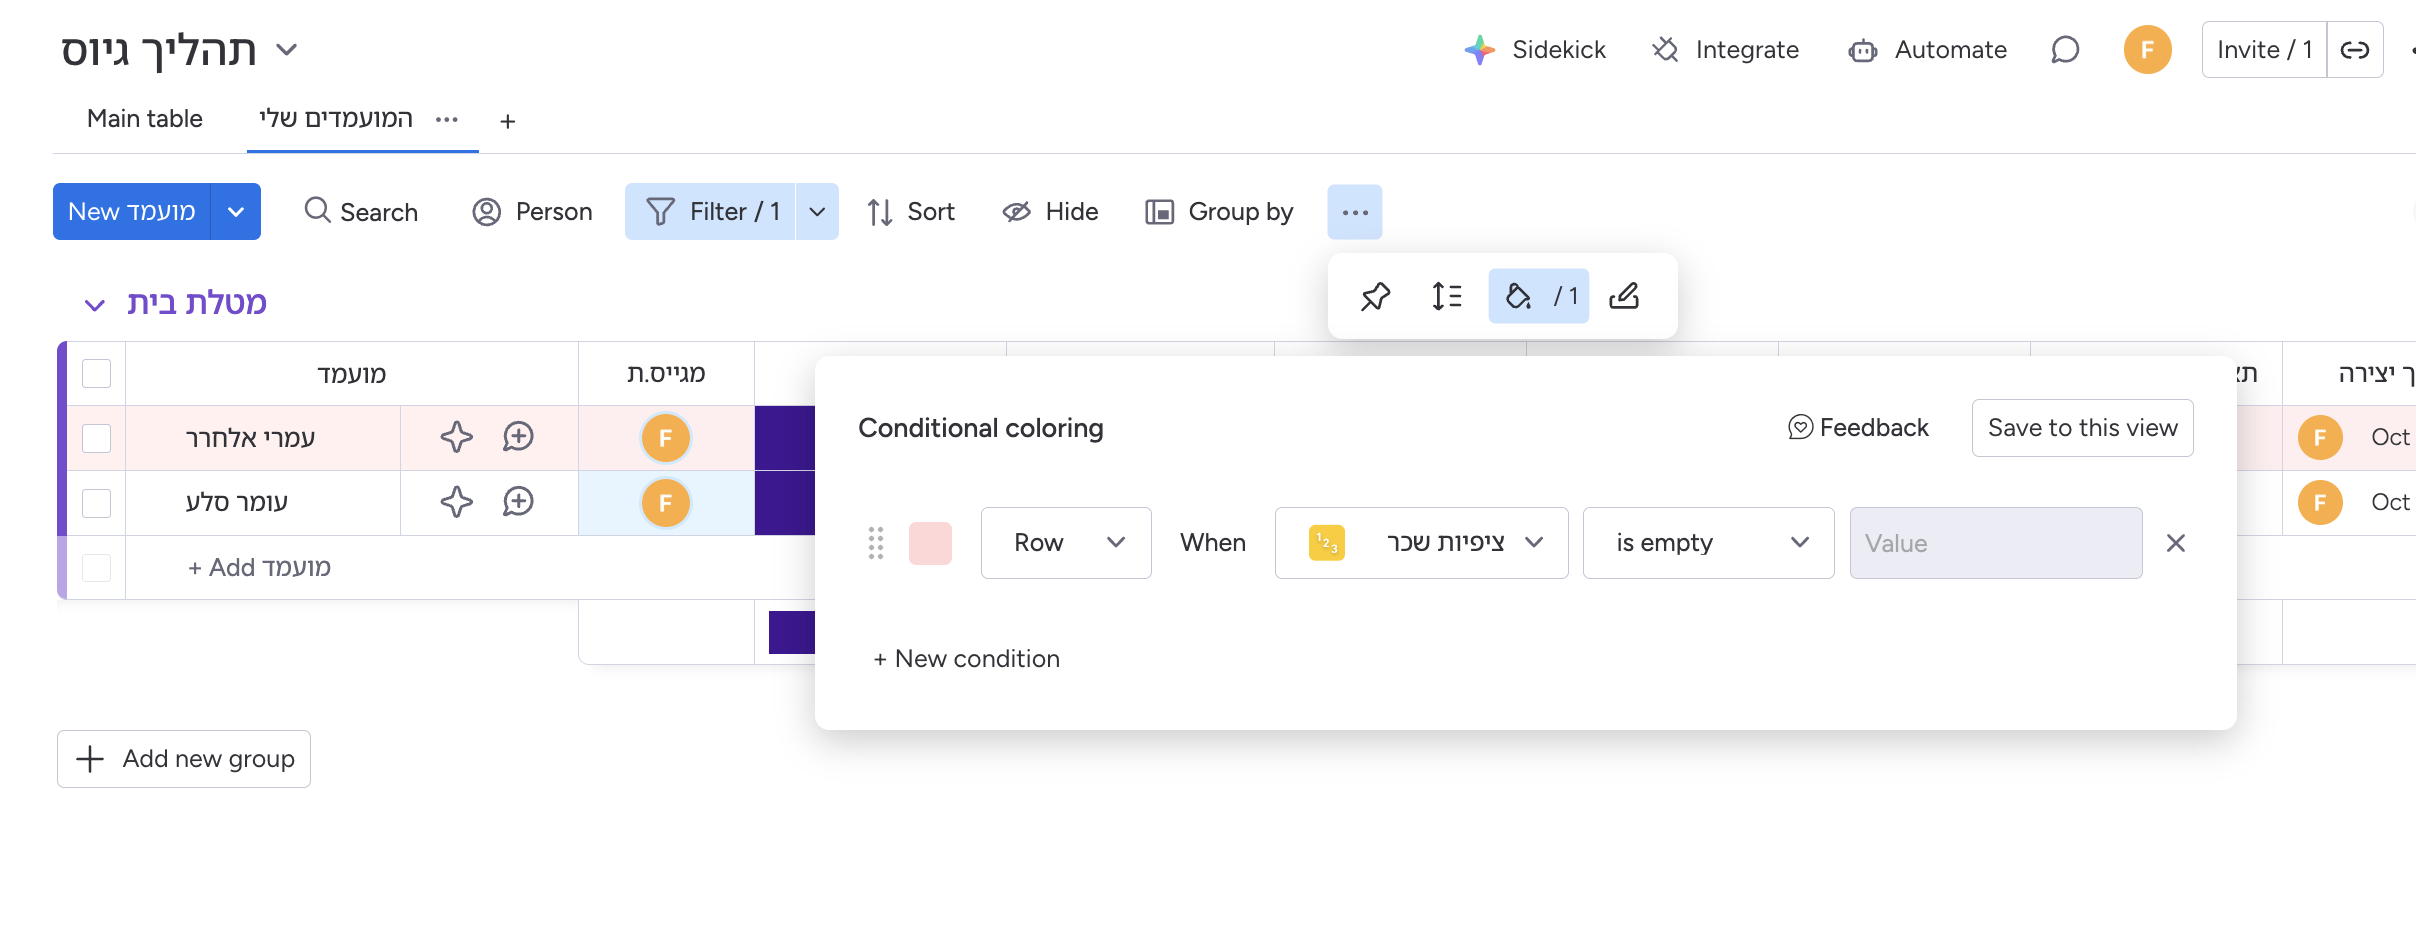This screenshot has width=2416, height=948.
Task: Select the edit pencil icon in the popup
Action: tap(1624, 296)
